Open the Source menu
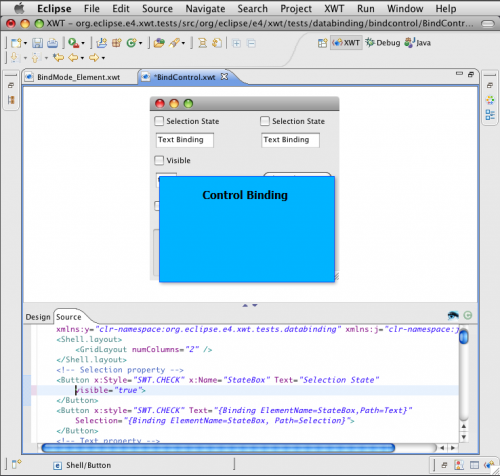 (157, 8)
